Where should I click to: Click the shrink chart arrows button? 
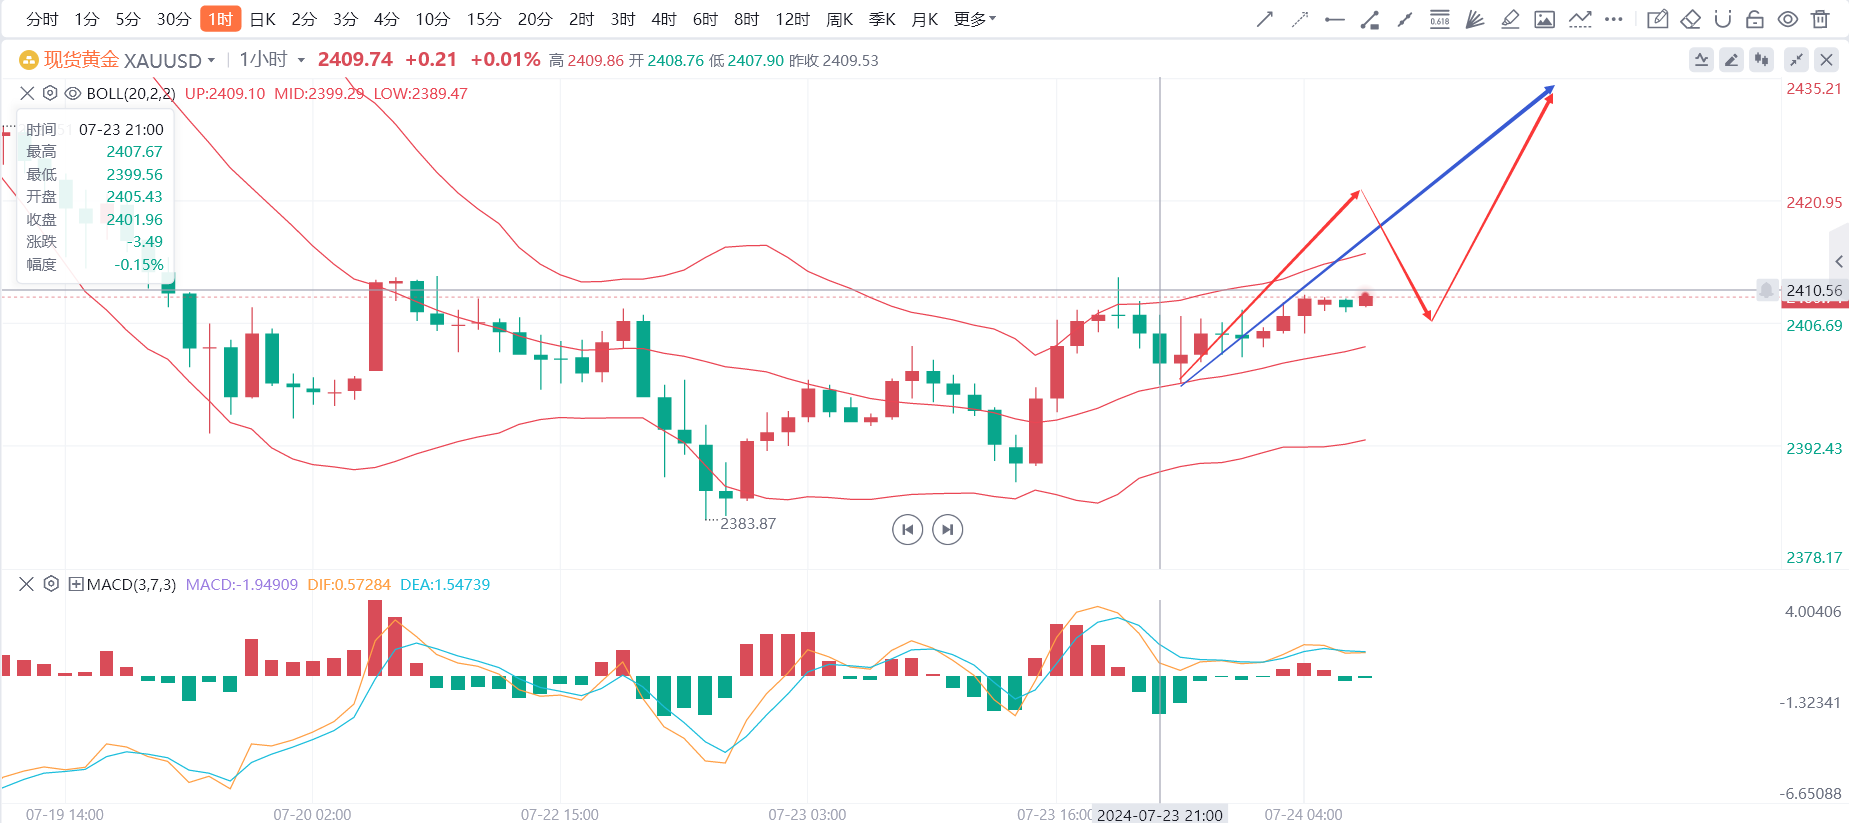[1797, 60]
